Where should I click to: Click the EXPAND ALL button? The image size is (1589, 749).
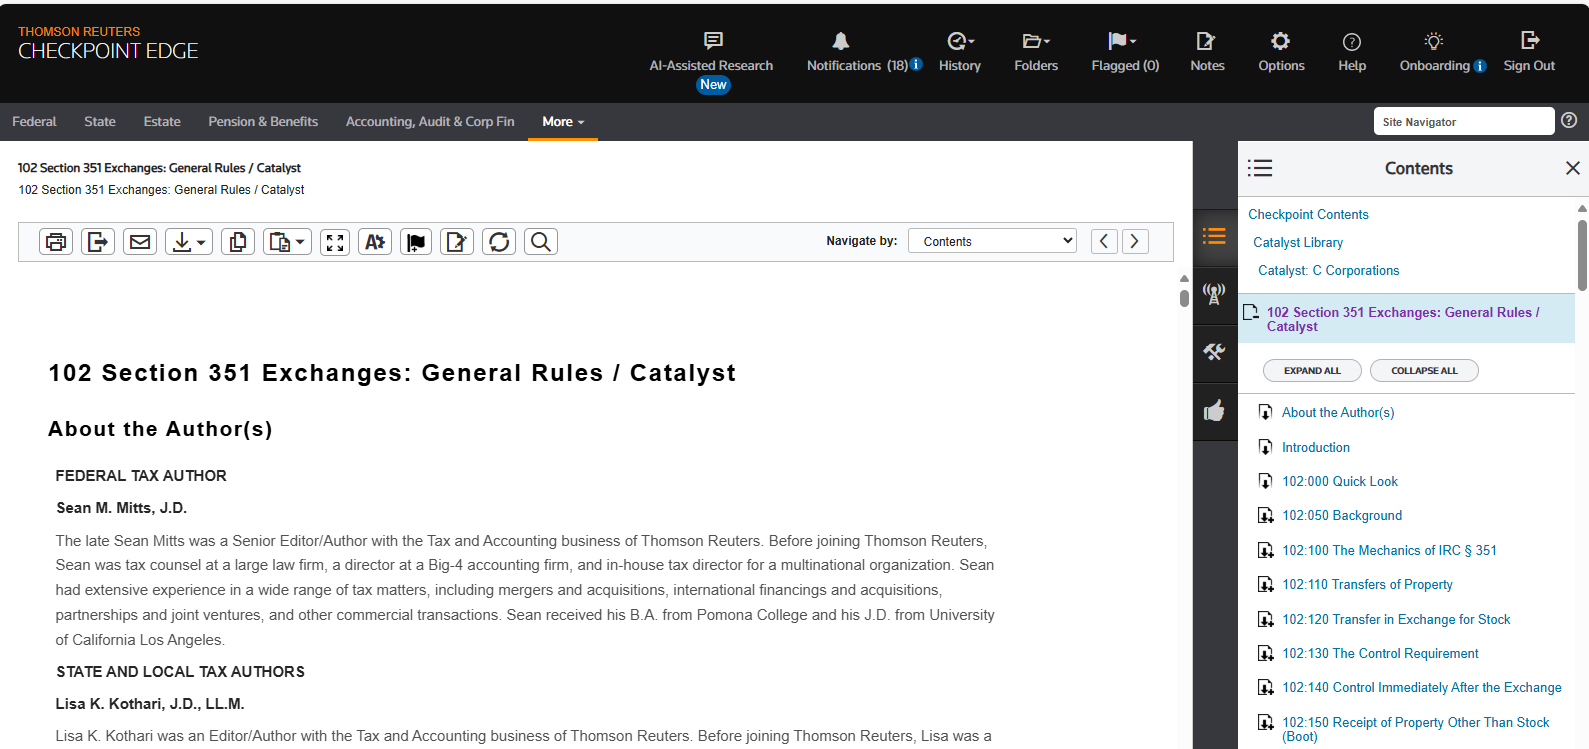point(1312,371)
